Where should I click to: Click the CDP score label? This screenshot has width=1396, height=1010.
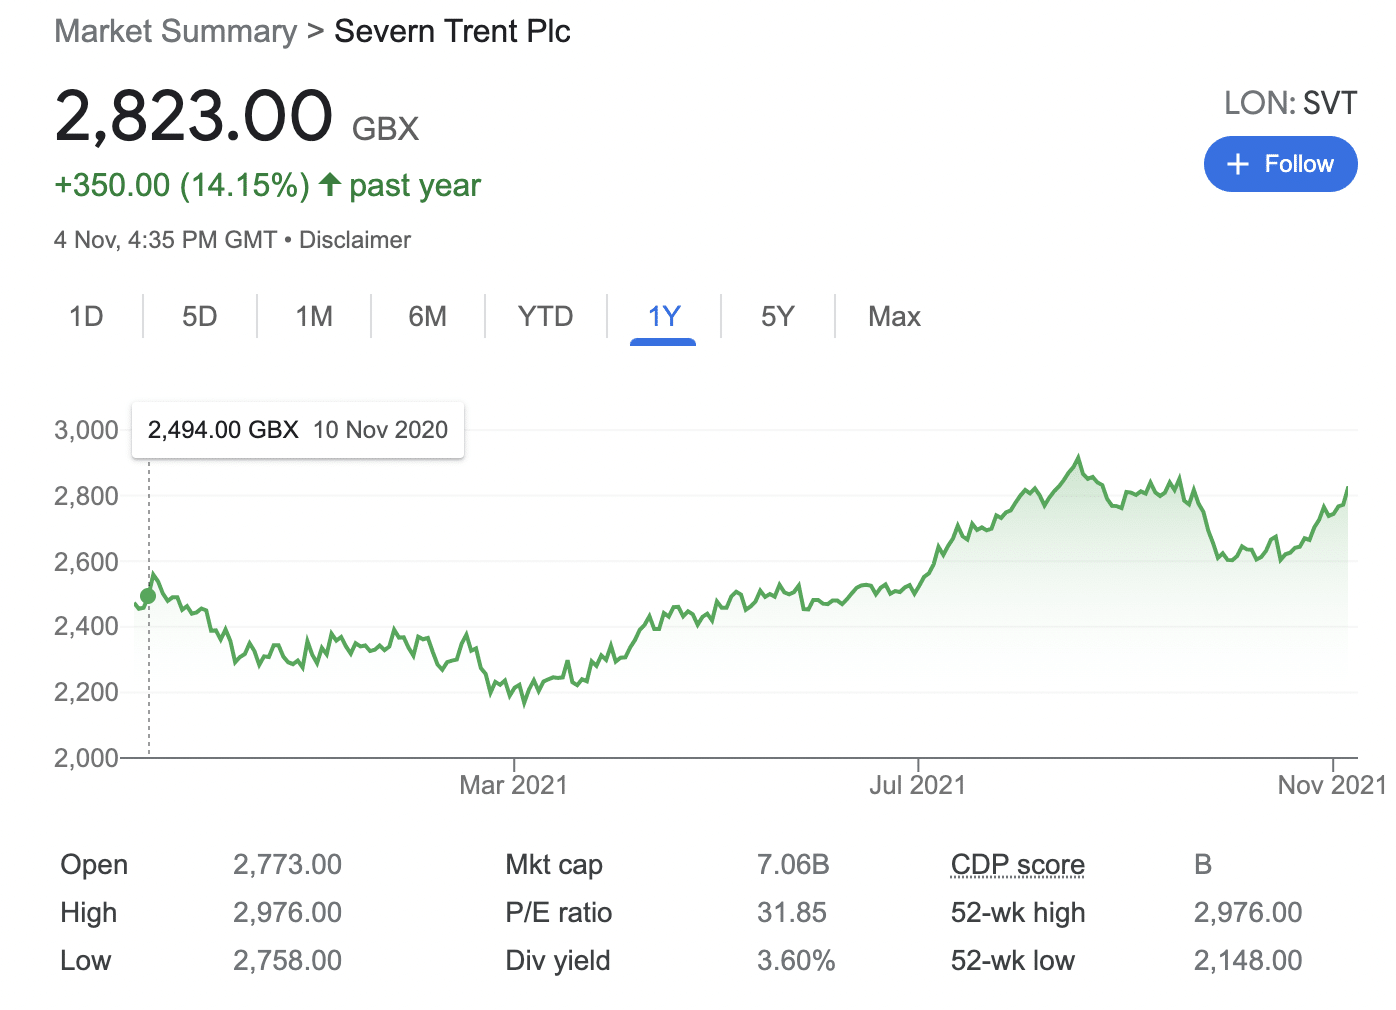1017,864
